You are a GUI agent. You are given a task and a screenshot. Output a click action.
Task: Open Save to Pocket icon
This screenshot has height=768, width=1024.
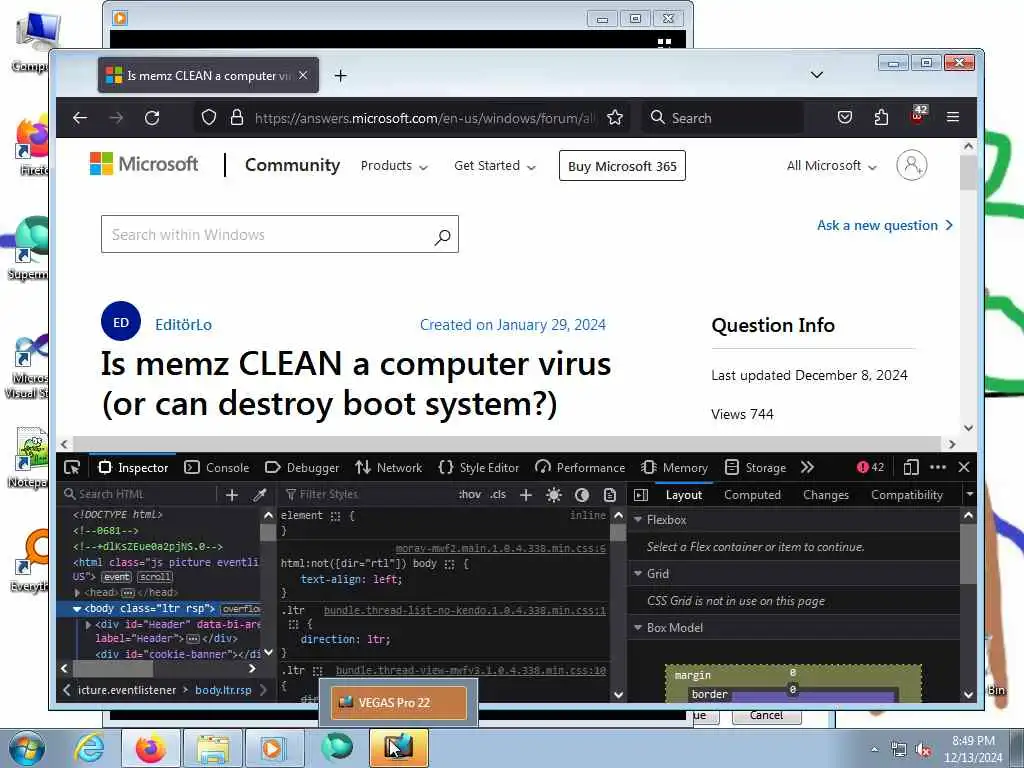(x=844, y=118)
